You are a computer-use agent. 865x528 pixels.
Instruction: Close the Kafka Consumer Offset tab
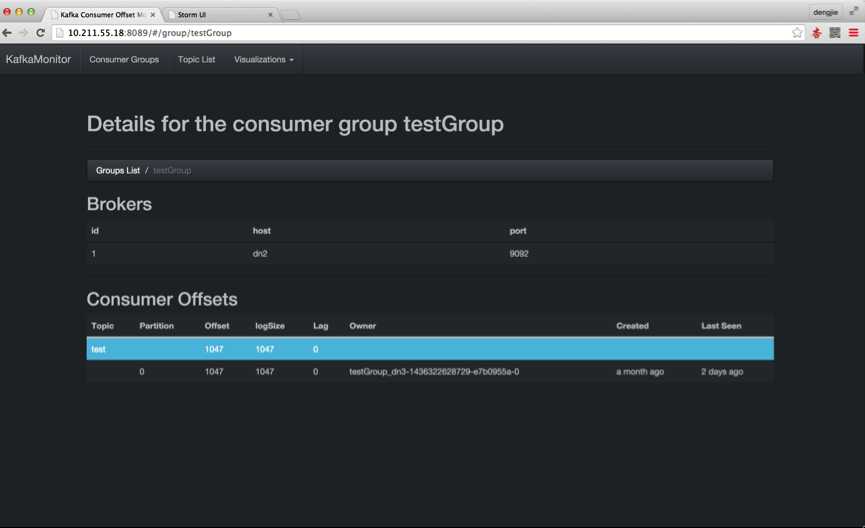click(153, 15)
